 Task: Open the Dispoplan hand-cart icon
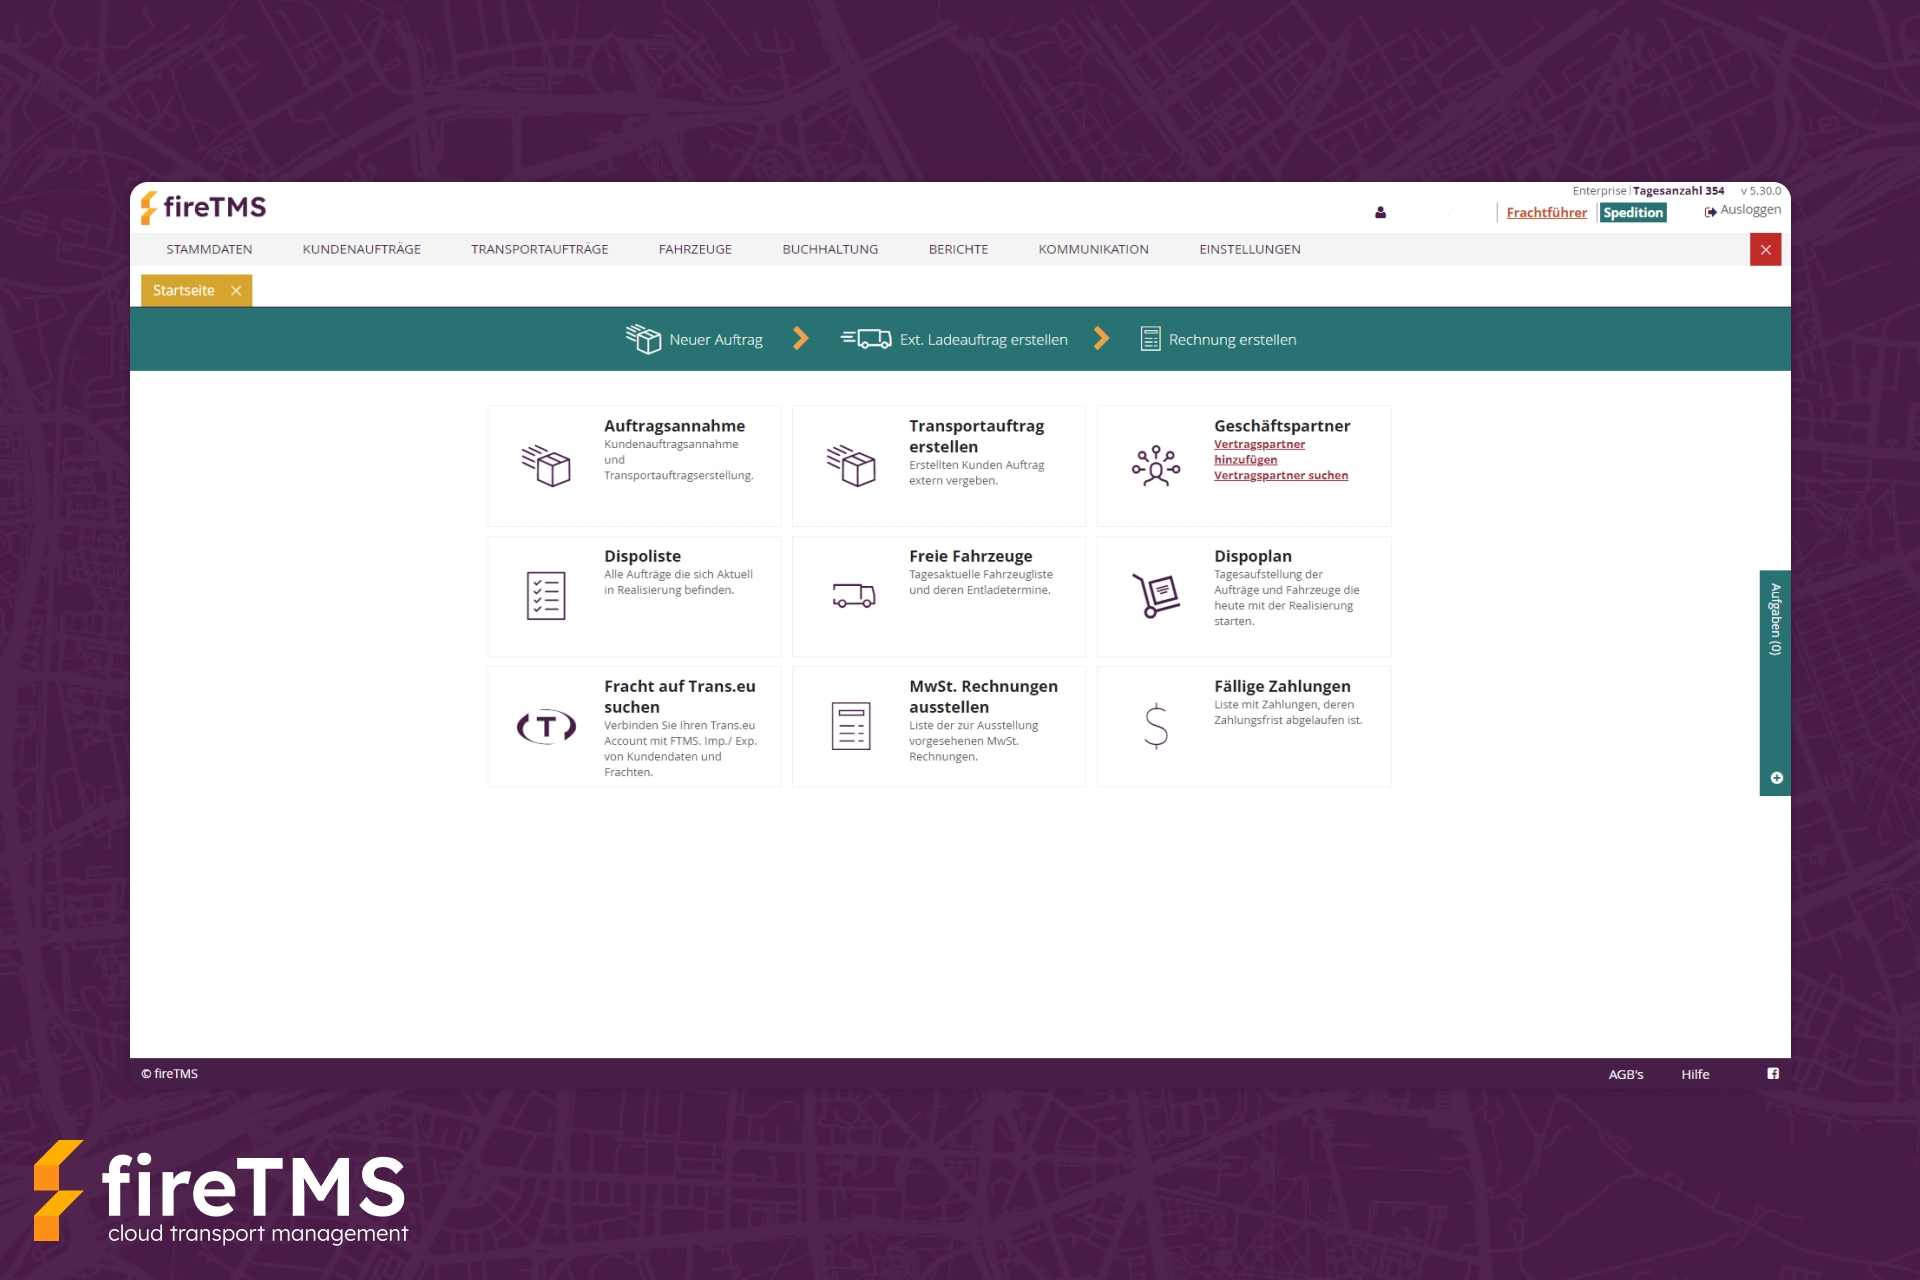(x=1156, y=596)
